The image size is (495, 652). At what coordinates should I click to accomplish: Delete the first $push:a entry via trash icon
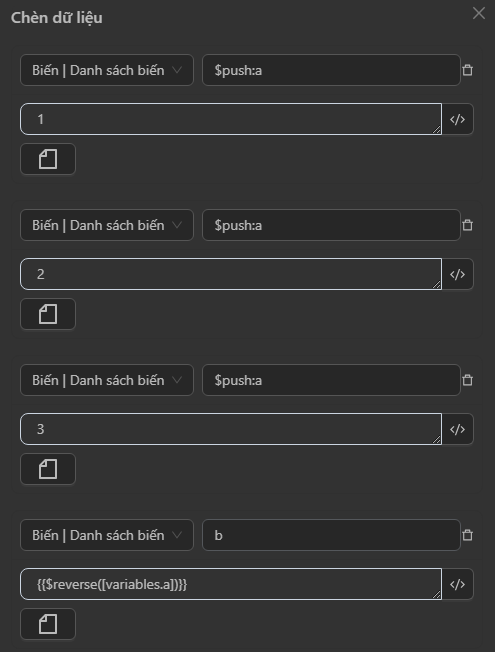tap(468, 70)
